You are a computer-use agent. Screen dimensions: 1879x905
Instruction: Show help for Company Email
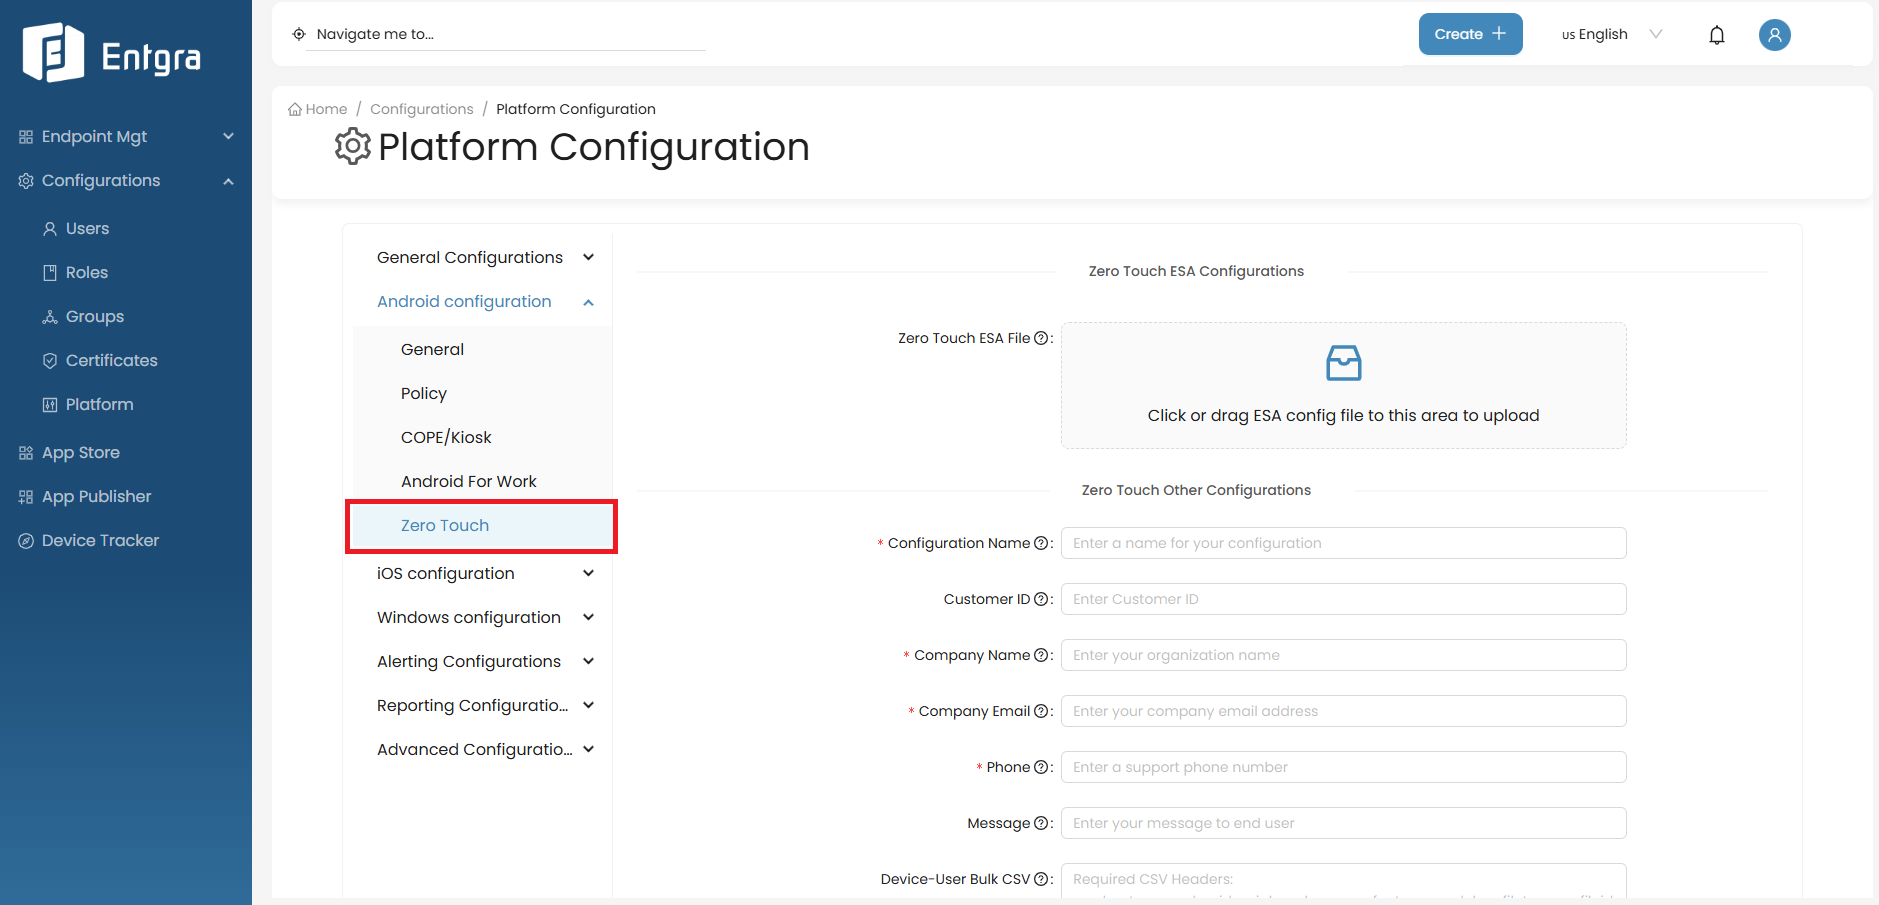pos(1041,711)
